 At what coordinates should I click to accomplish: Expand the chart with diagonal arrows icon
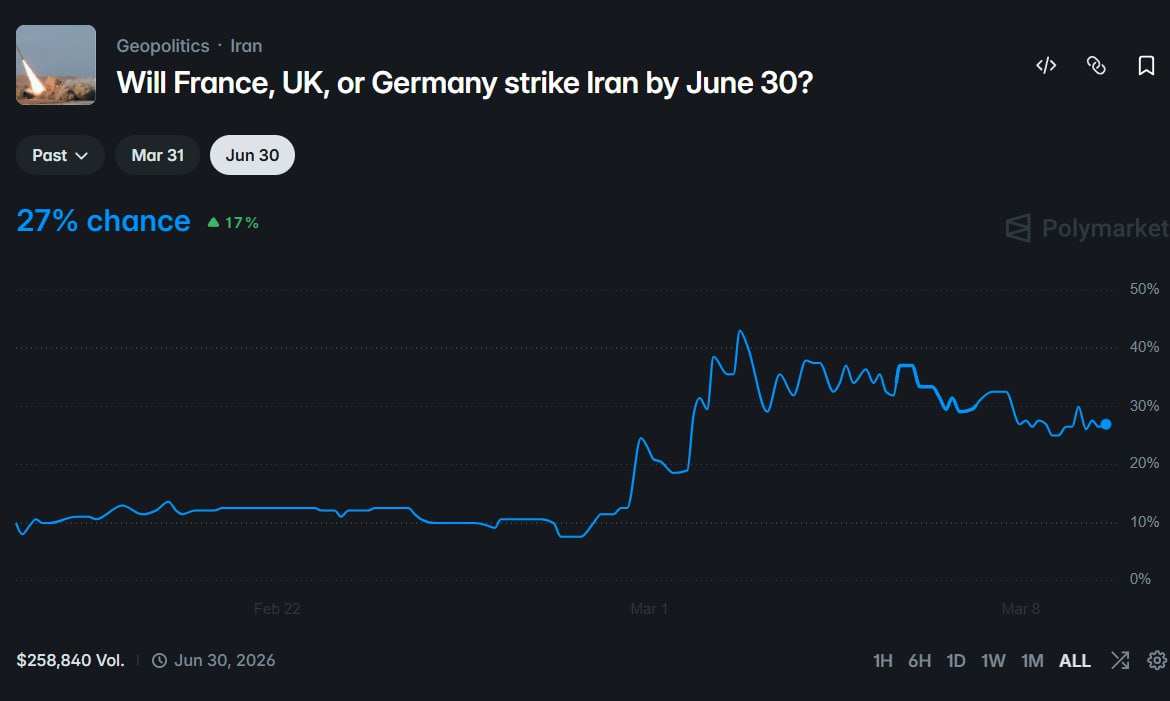tap(1120, 660)
